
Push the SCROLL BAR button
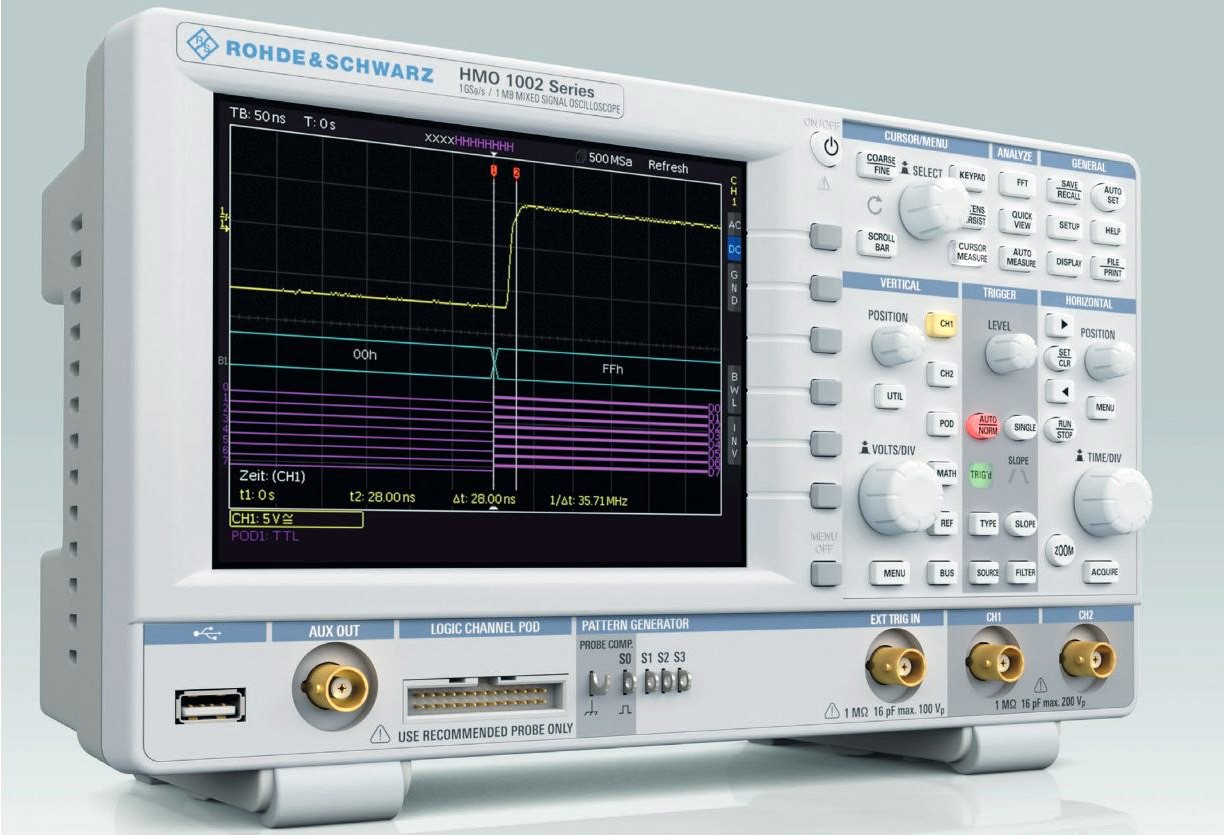tap(879, 242)
